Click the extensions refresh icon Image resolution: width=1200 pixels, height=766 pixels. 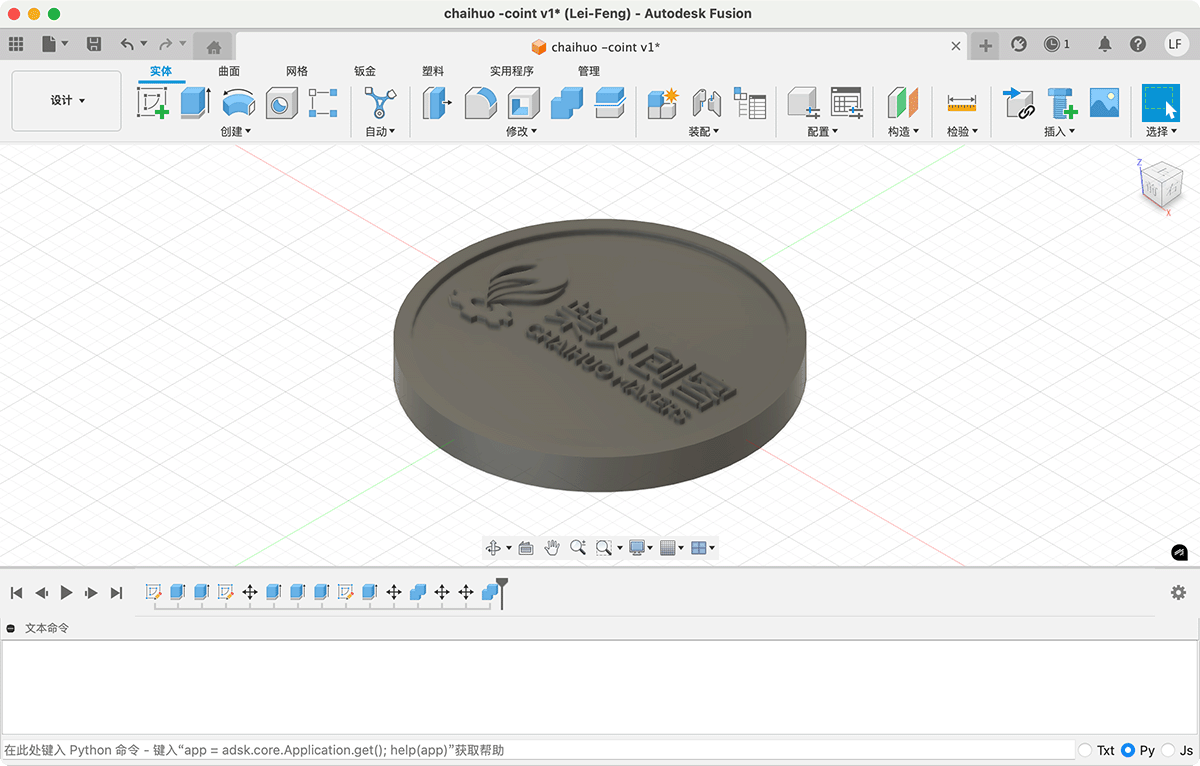click(1019, 44)
